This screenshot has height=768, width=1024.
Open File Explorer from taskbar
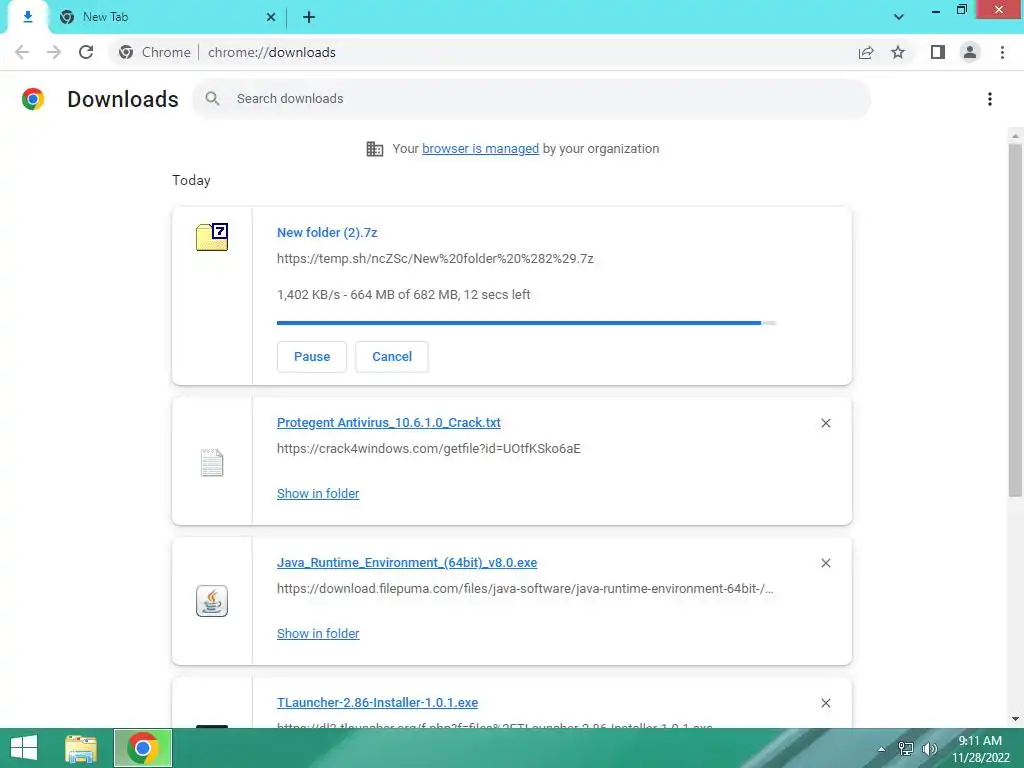click(x=81, y=748)
